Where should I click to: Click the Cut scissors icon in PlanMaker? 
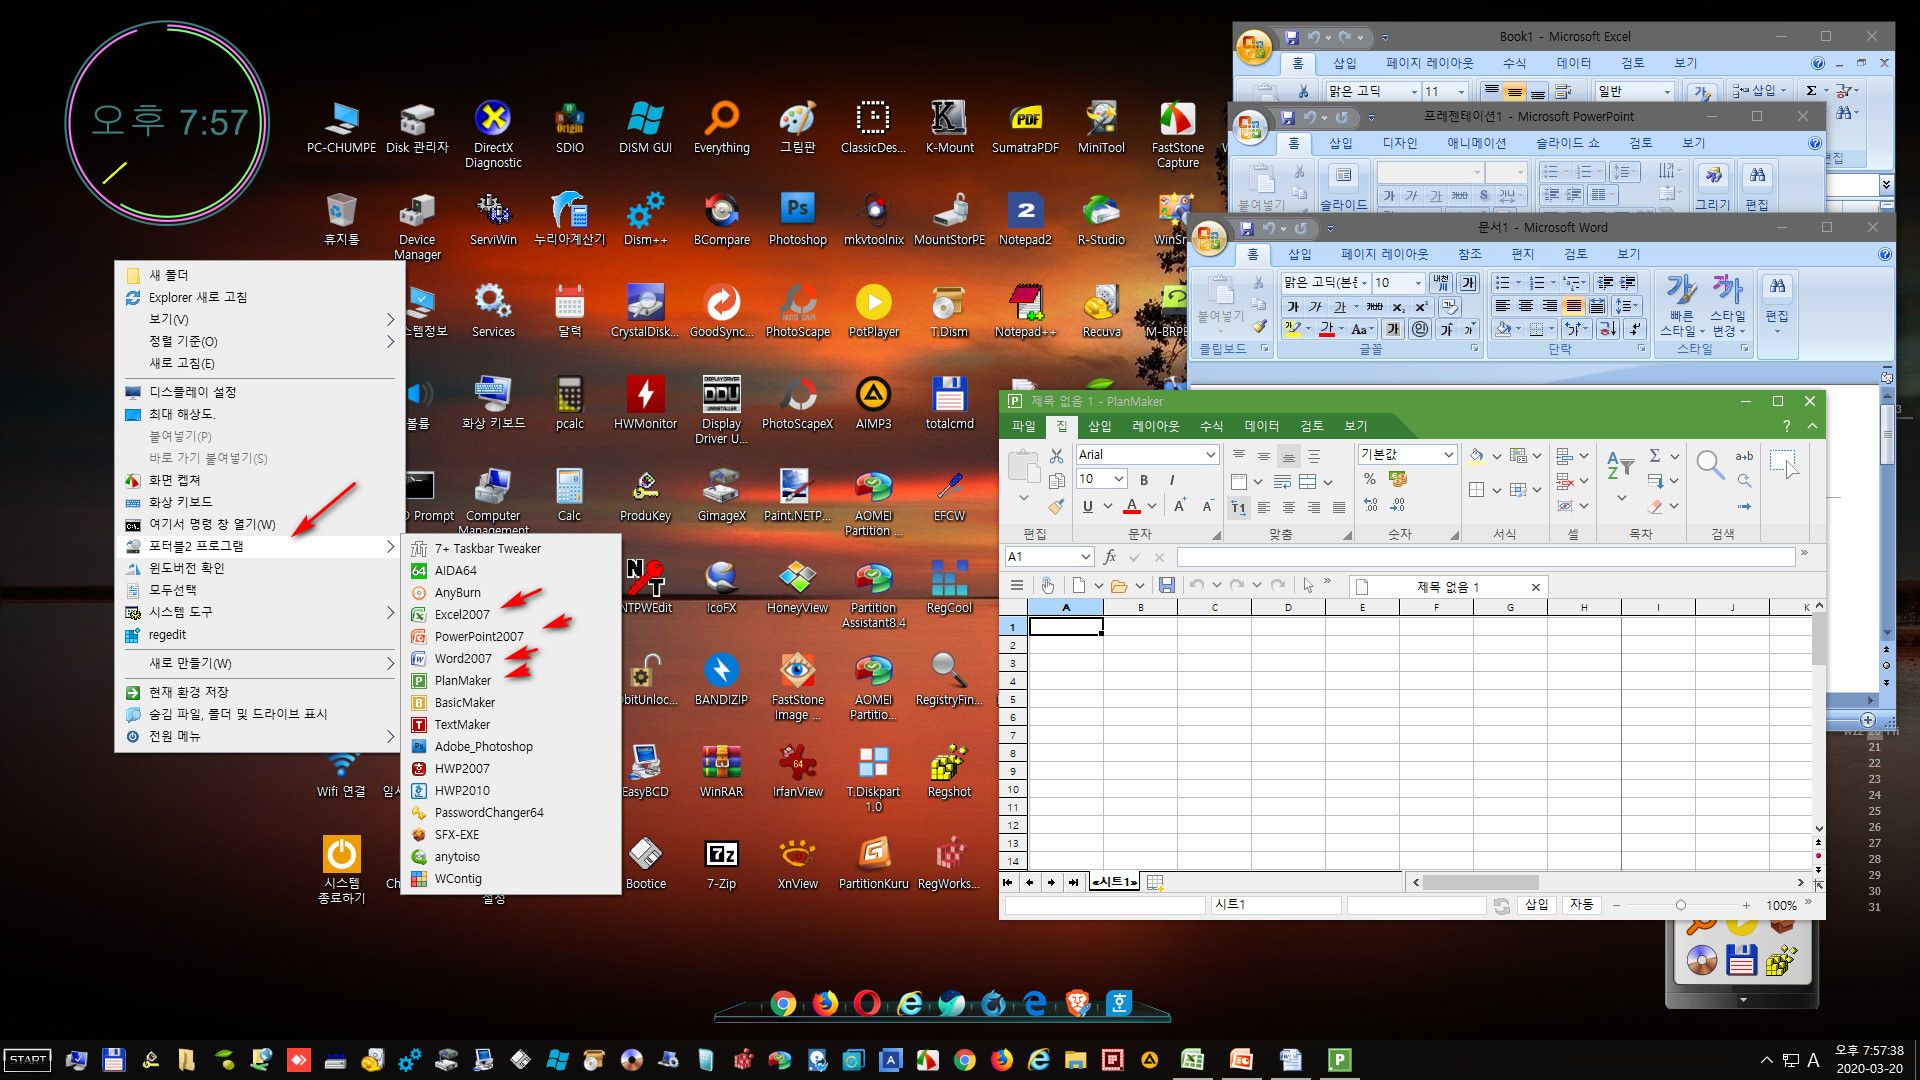tap(1056, 456)
